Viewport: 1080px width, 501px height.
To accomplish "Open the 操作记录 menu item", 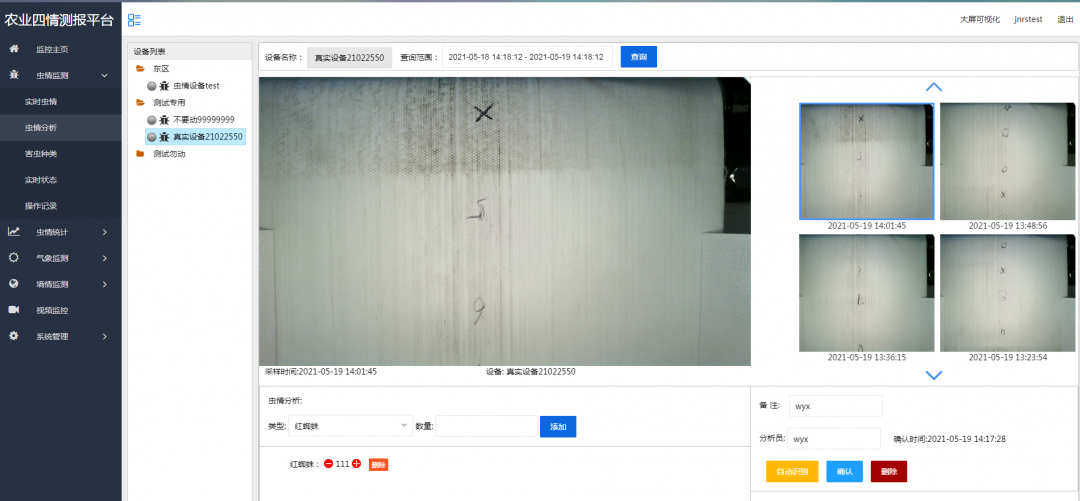I will (x=41, y=206).
